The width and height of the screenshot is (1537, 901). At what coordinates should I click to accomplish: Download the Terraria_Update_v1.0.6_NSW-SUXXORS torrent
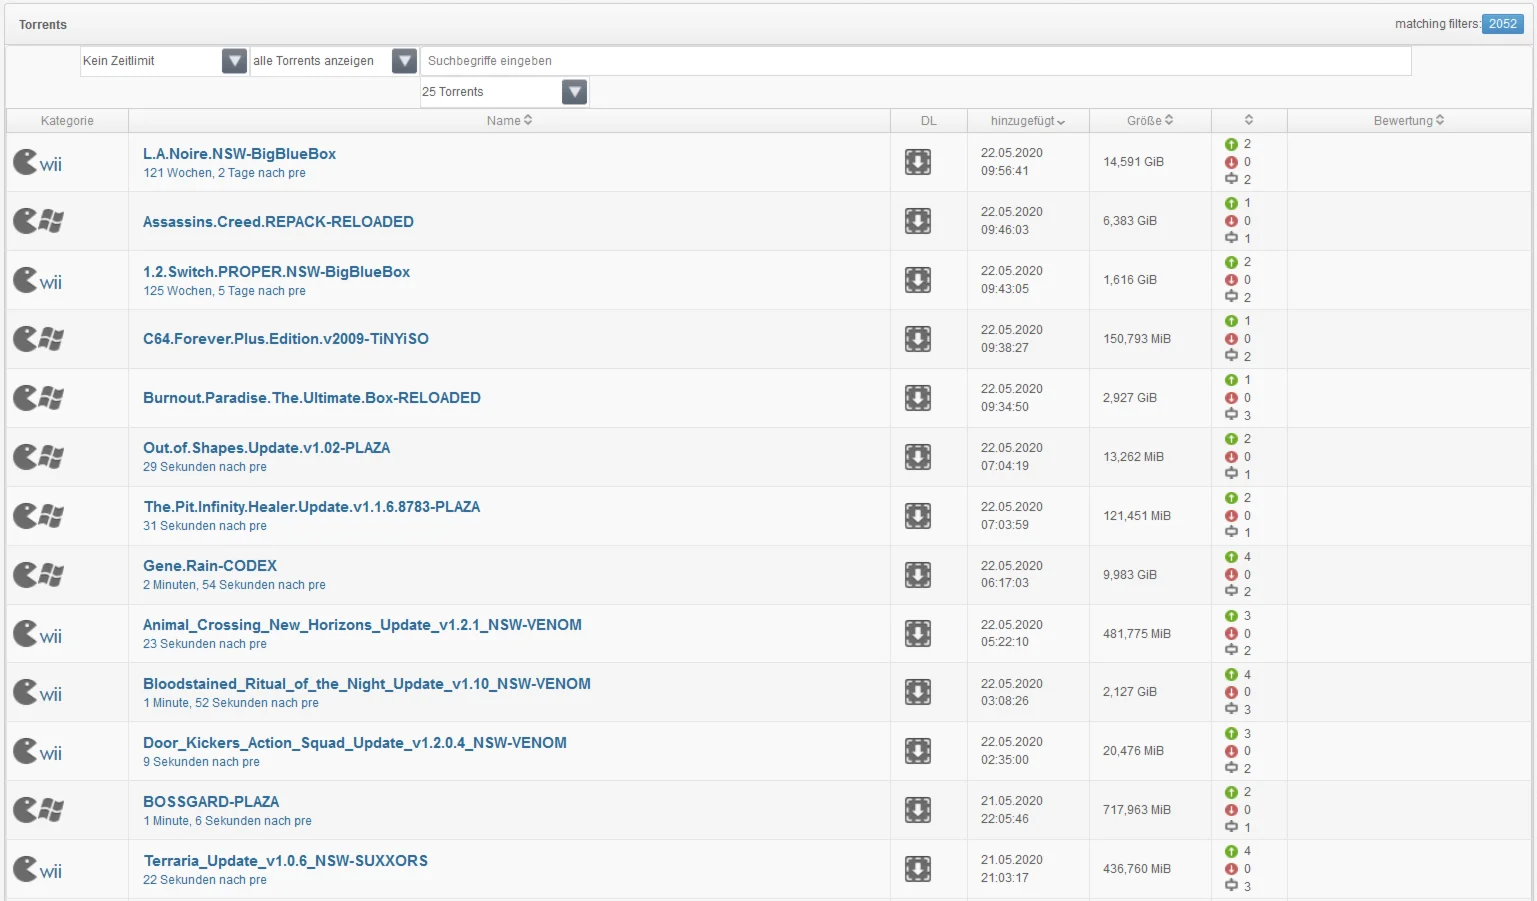coord(917,869)
